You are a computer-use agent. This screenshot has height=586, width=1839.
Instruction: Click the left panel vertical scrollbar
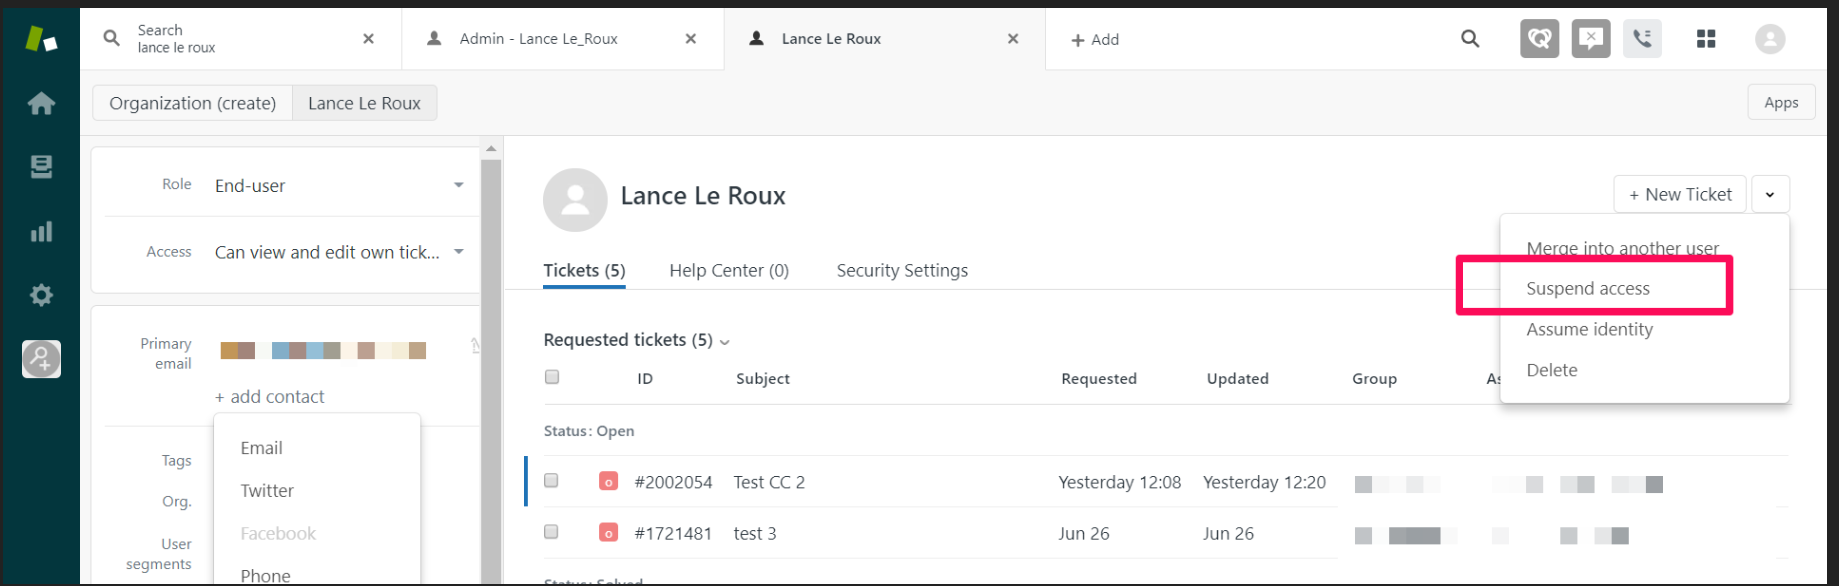pyautogui.click(x=491, y=360)
